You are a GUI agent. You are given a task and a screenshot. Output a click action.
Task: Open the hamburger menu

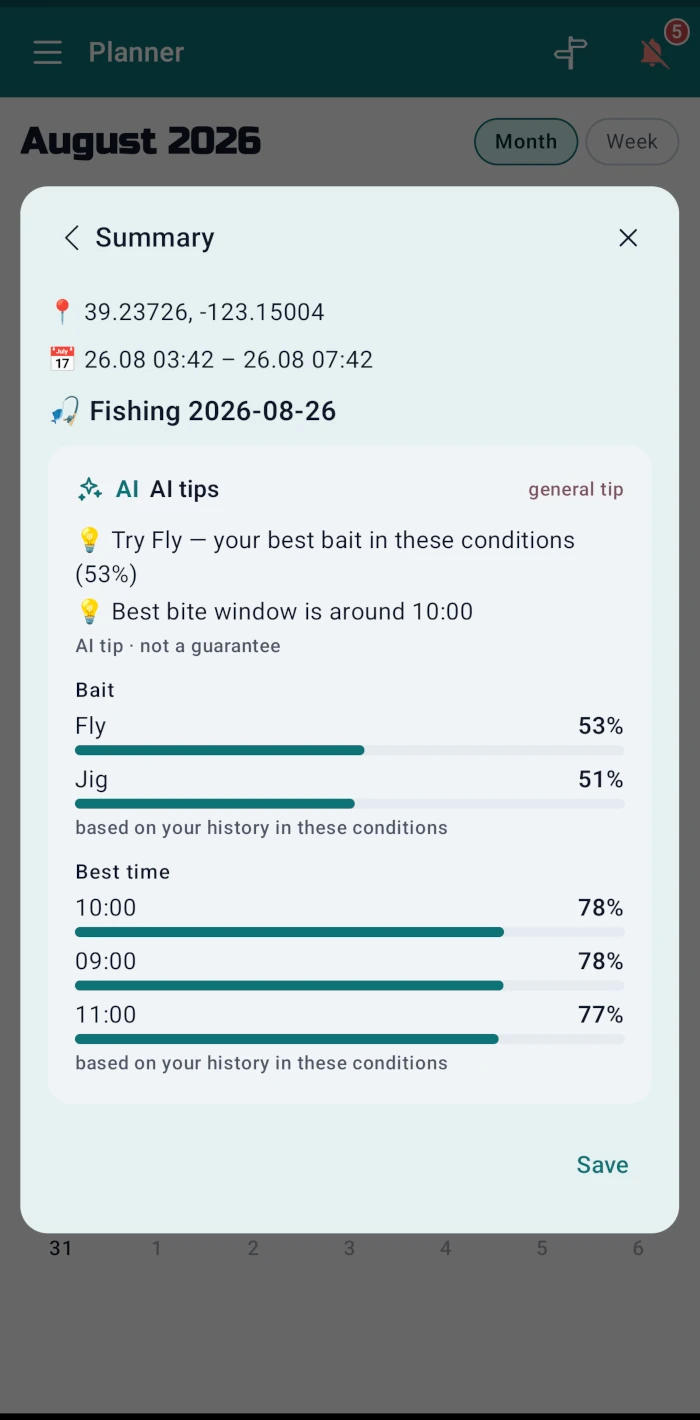click(47, 52)
